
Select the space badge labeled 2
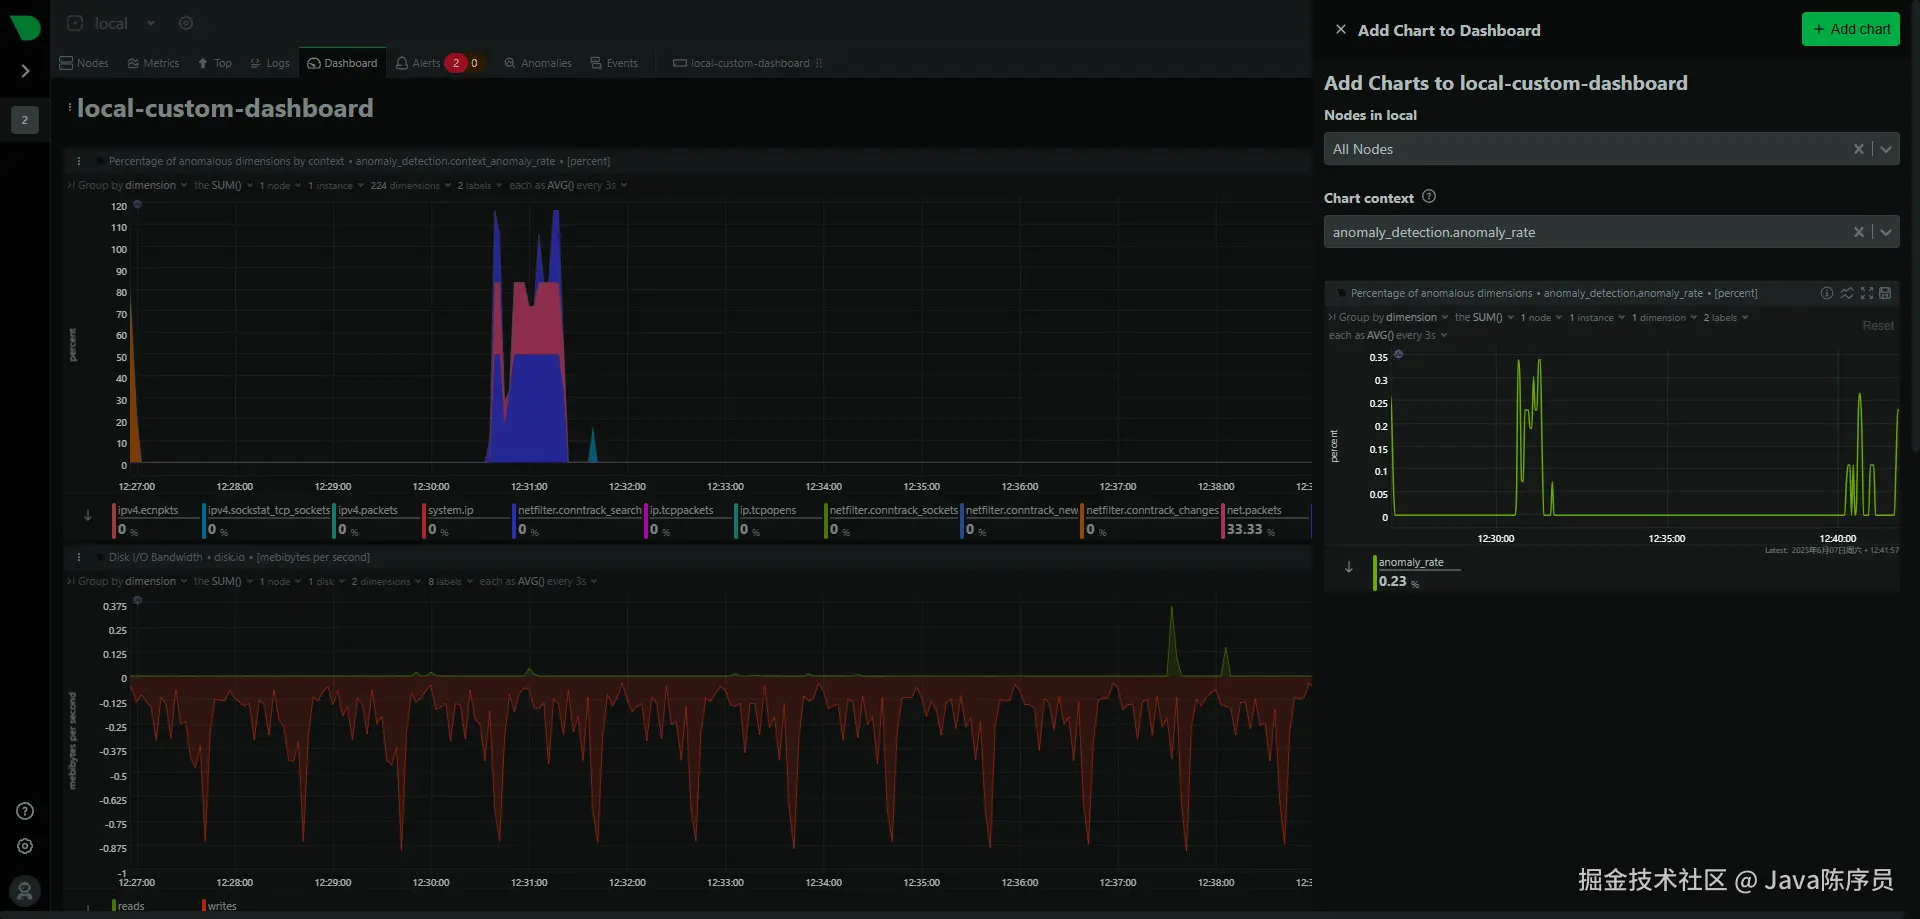tap(25, 120)
